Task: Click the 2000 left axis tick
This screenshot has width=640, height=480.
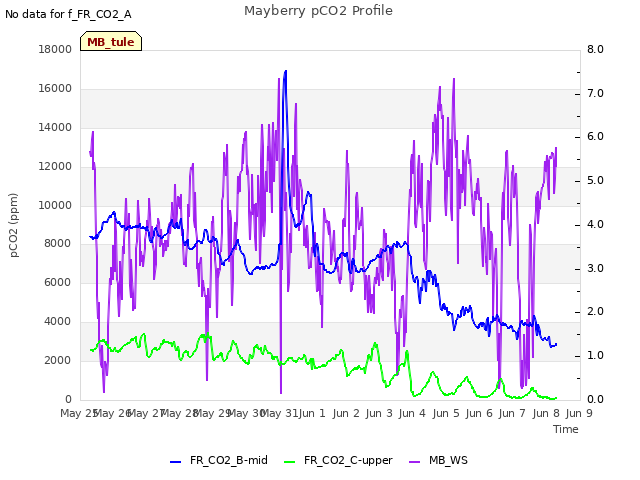Action: pos(58,360)
